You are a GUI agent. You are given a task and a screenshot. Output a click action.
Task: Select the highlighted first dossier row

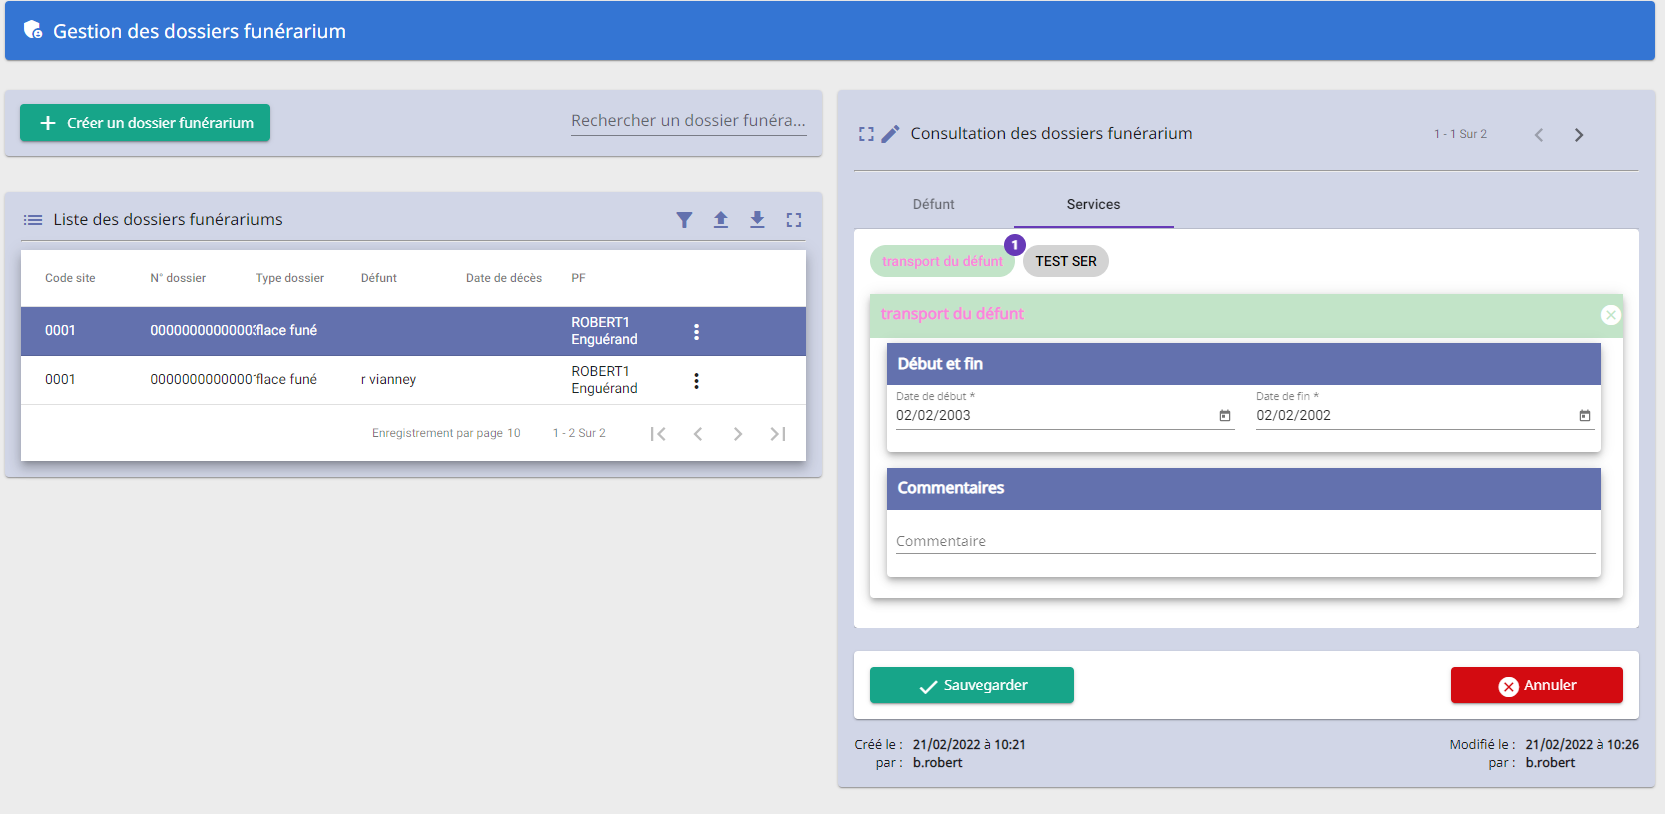pyautogui.click(x=413, y=331)
